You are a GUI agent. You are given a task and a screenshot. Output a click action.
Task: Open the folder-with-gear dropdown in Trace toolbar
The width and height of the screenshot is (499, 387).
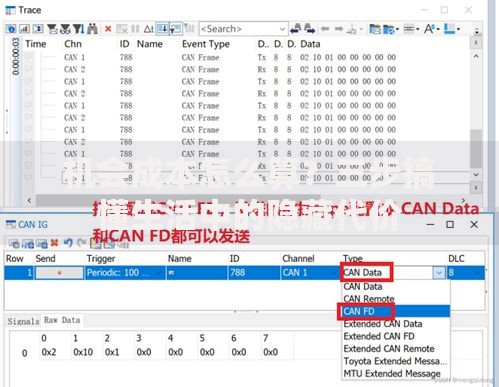pos(390,29)
